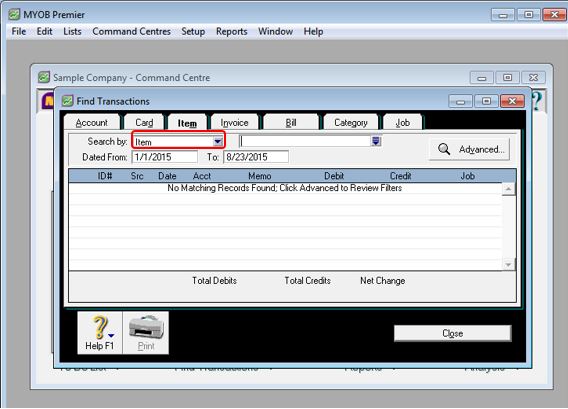This screenshot has height=409, width=568.
Task: Open the Reports menu
Action: (231, 32)
